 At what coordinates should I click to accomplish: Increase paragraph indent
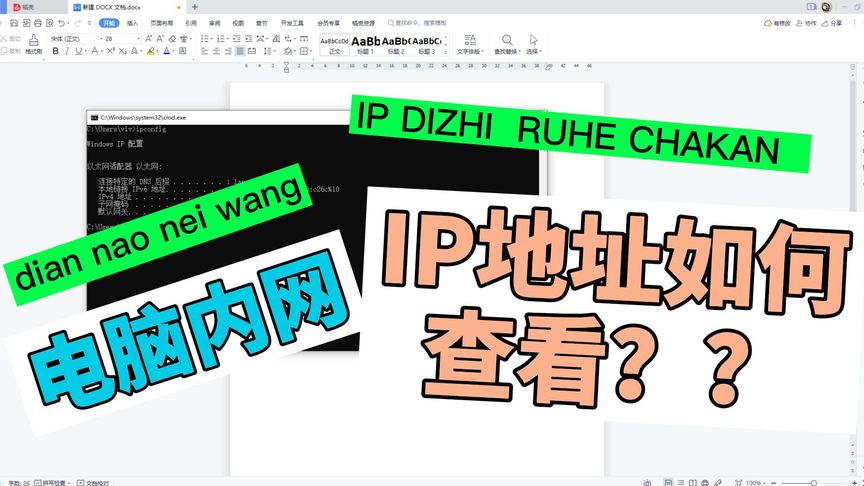pos(249,39)
